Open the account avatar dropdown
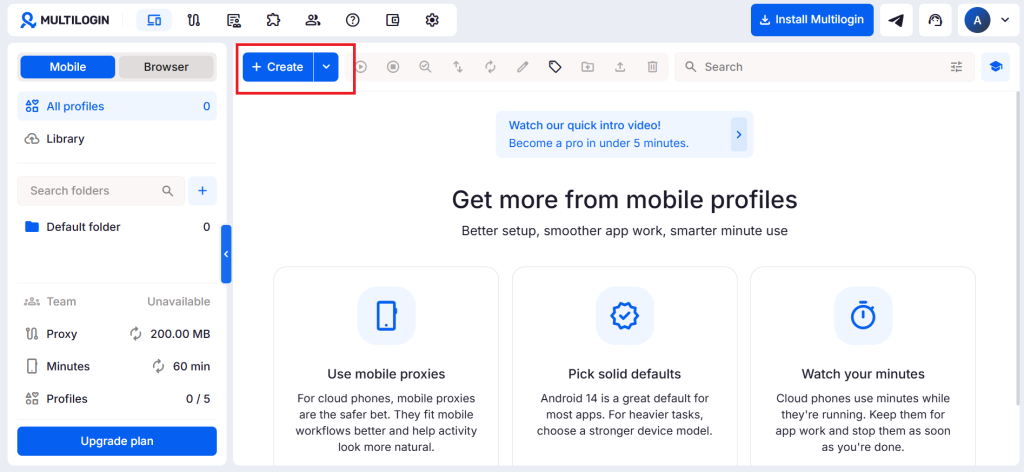Viewport: 1024px width, 472px height. click(987, 20)
